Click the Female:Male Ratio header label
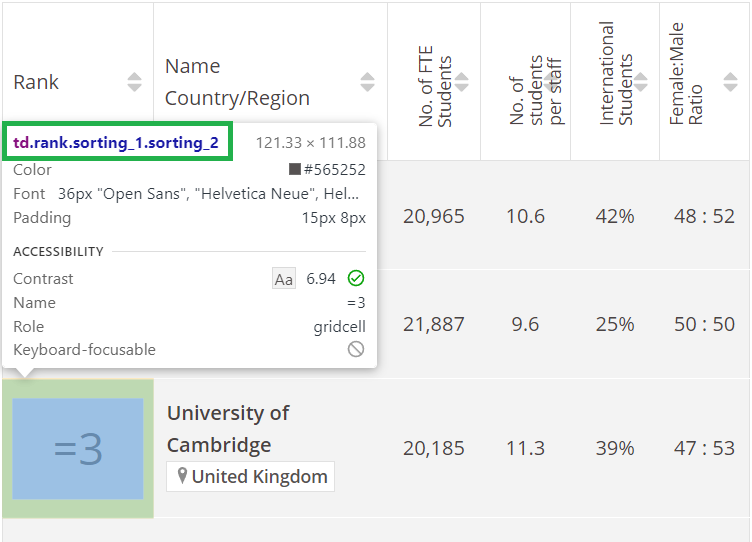 point(685,73)
